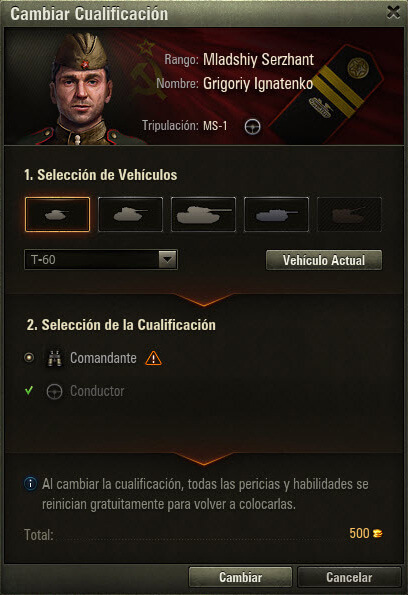
Task: Click the green checkmark next to Conductor
Action: [29, 390]
